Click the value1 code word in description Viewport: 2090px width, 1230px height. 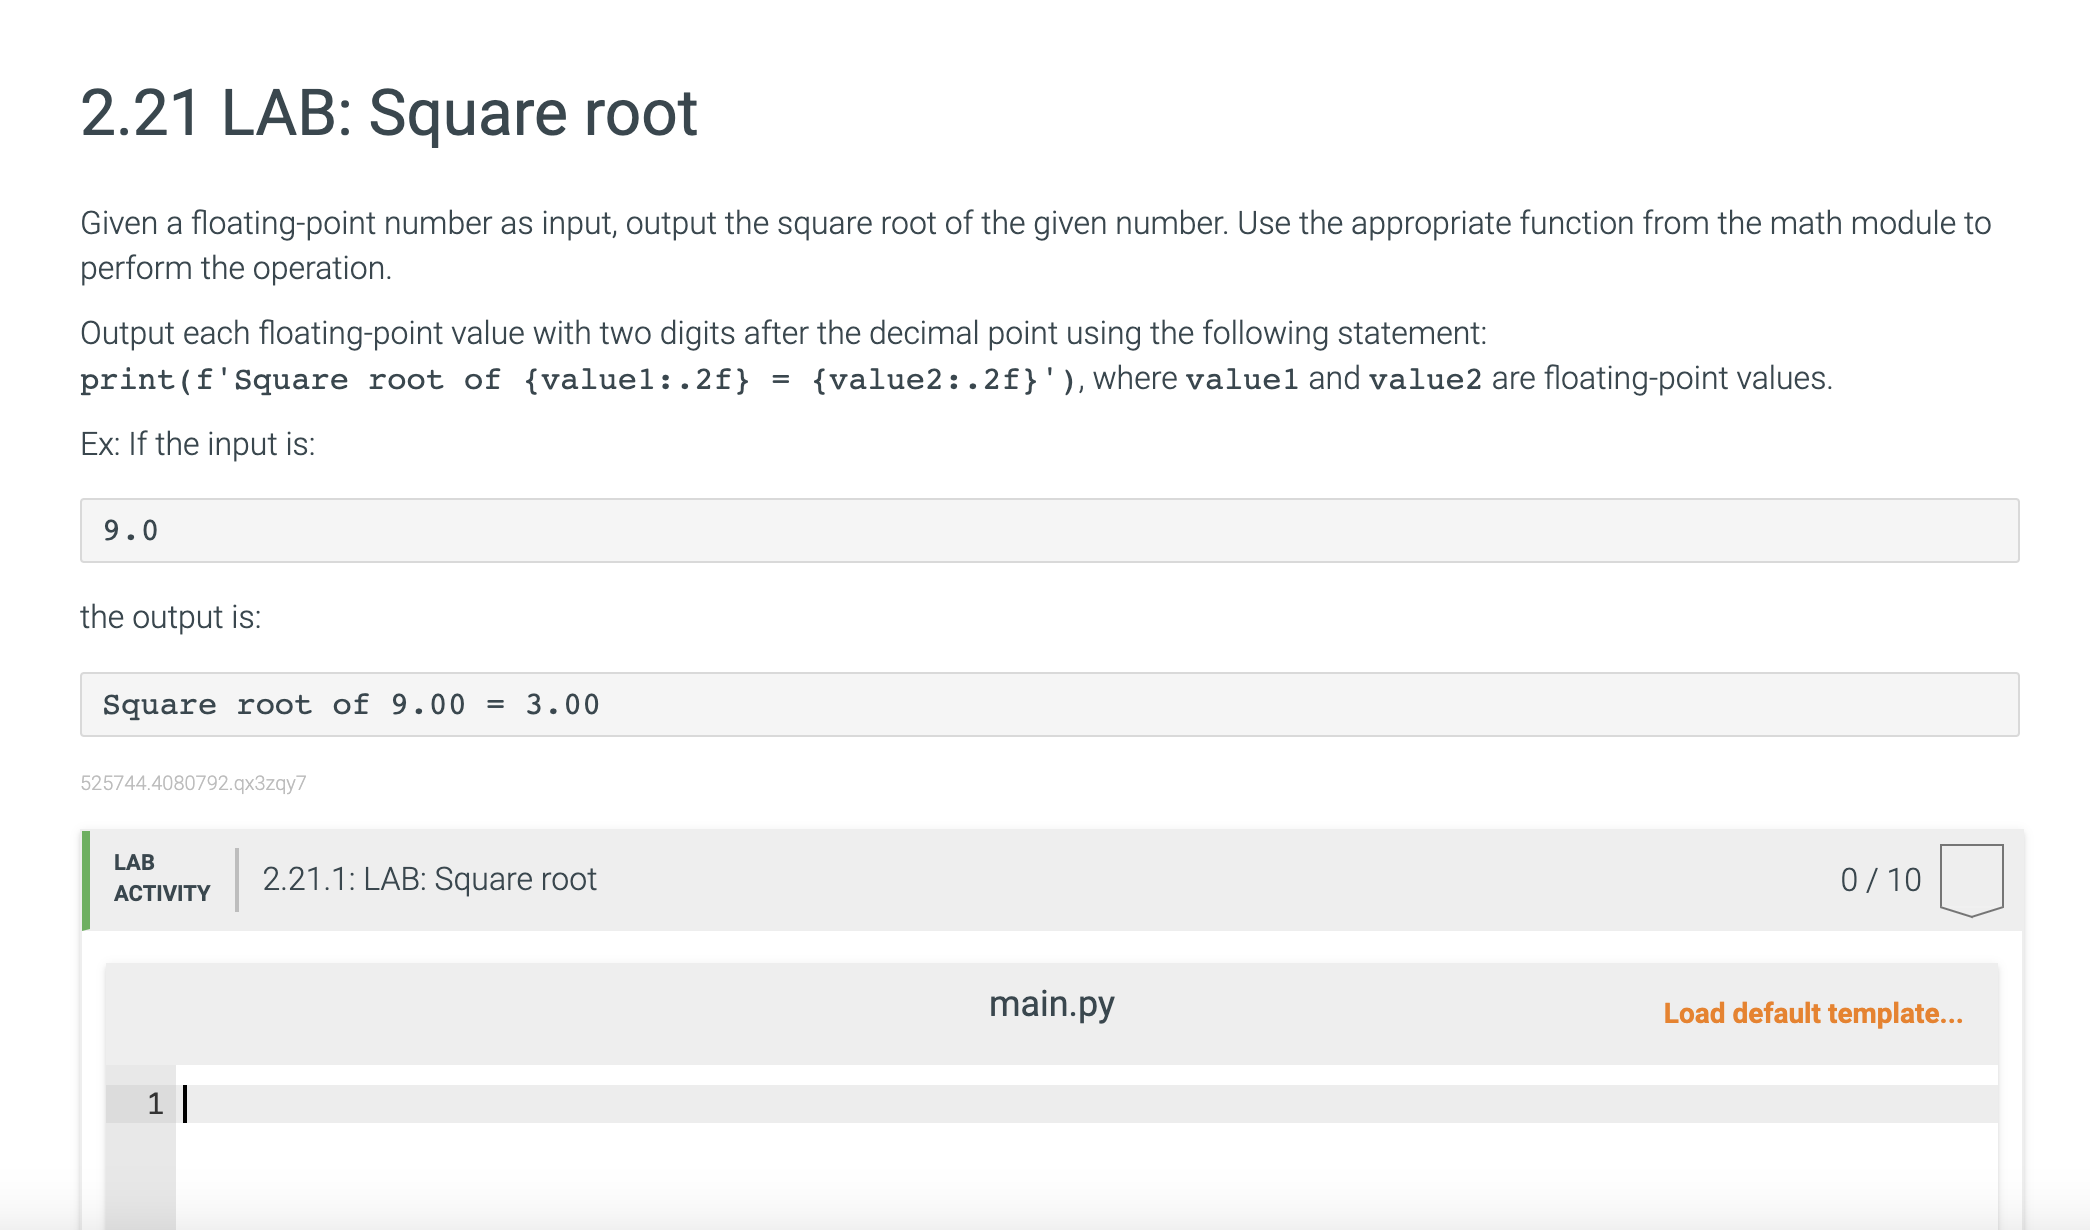click(x=1241, y=380)
